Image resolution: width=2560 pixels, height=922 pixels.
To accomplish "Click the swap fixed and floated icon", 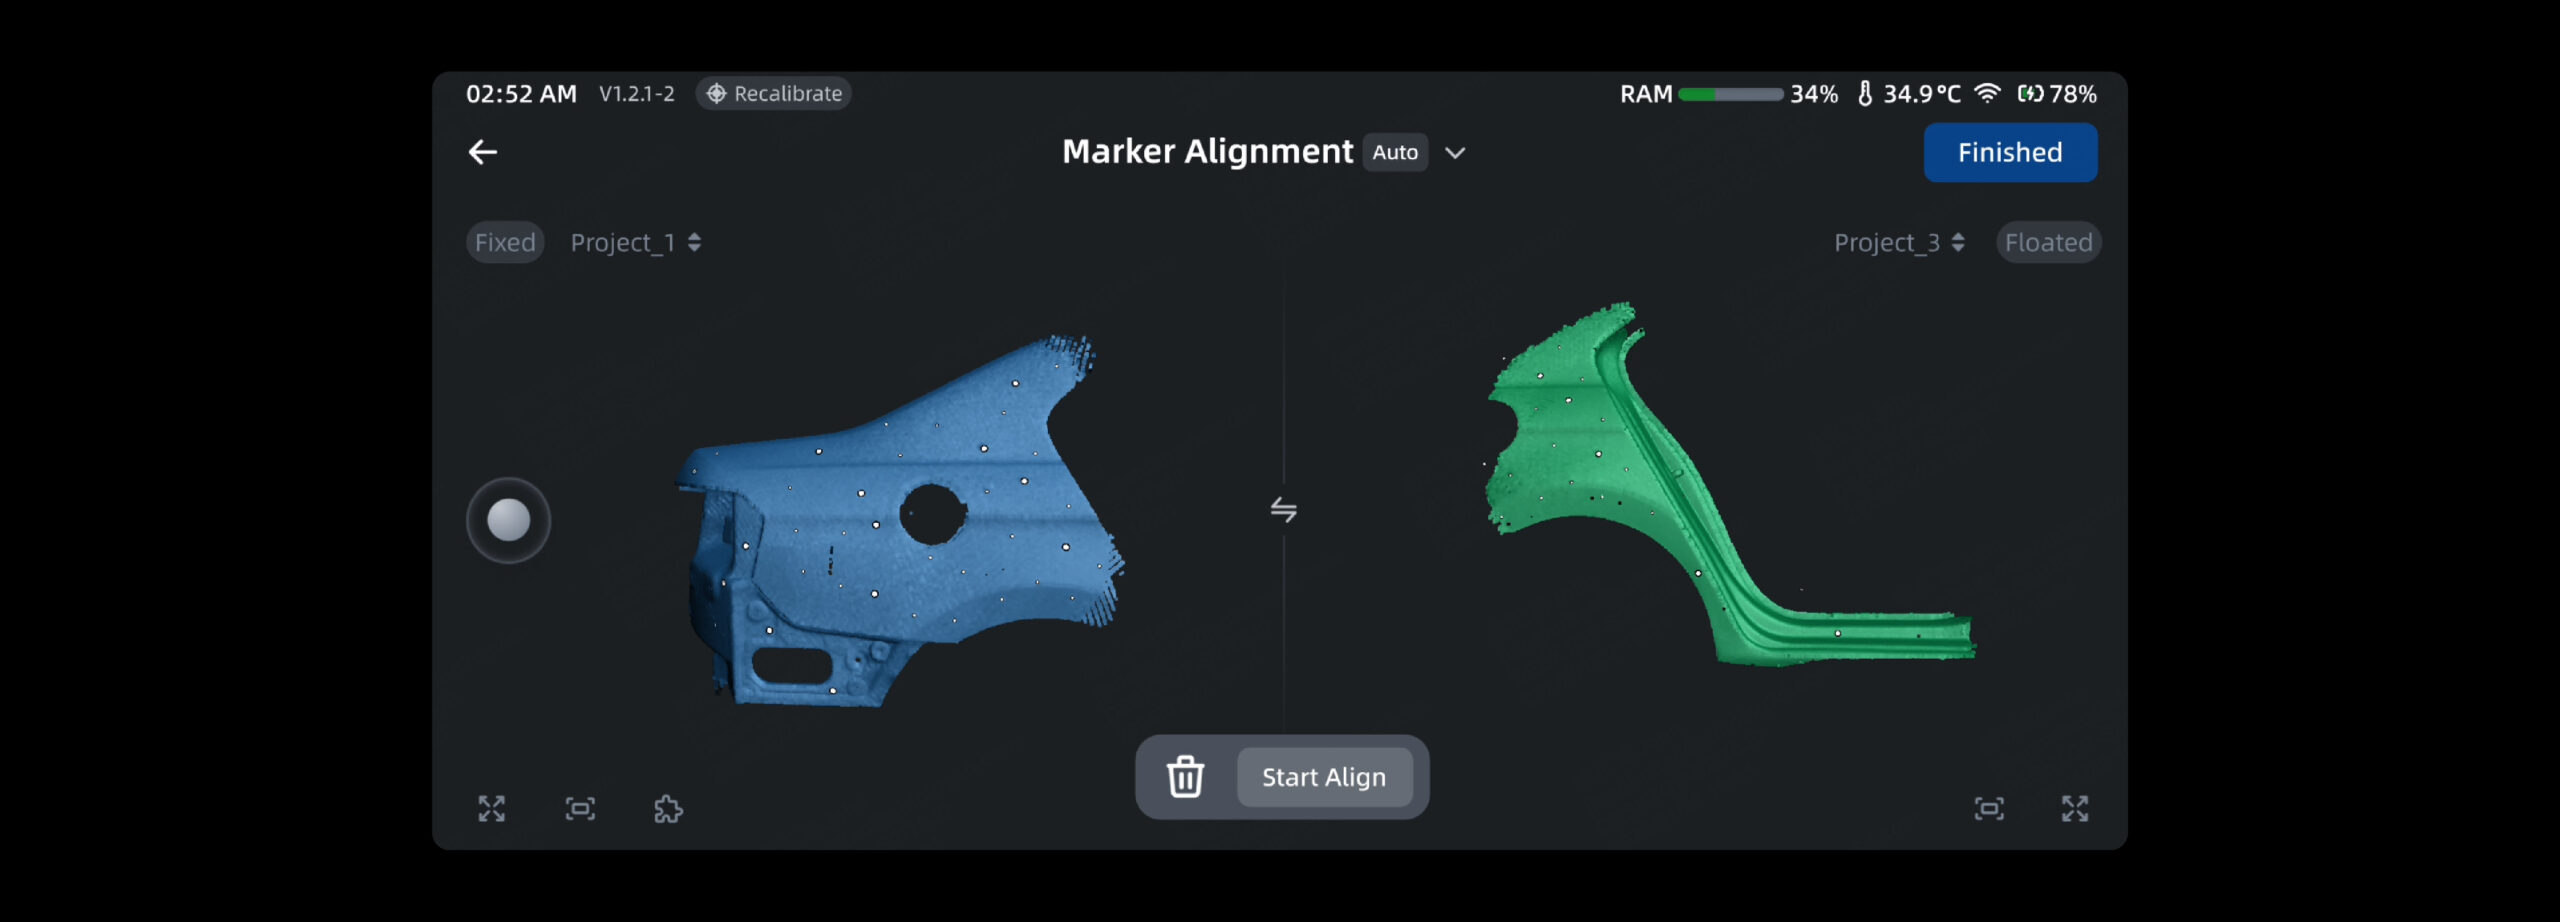I will (x=1283, y=510).
